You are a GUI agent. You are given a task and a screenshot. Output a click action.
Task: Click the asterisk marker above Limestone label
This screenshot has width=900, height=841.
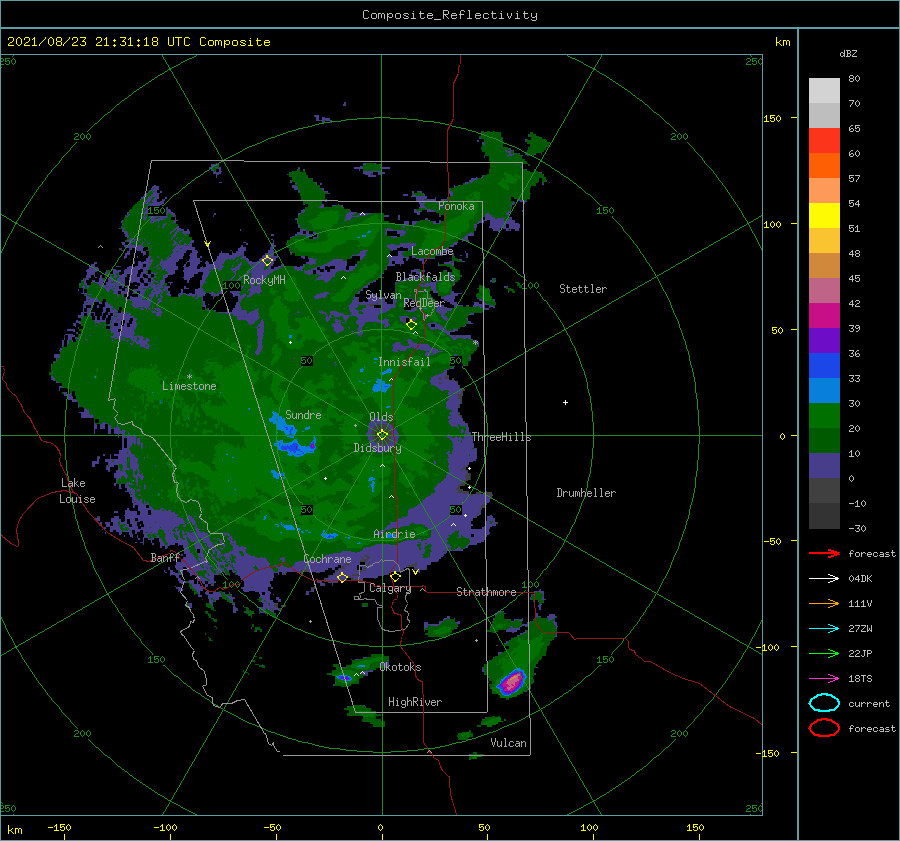[x=189, y=377]
